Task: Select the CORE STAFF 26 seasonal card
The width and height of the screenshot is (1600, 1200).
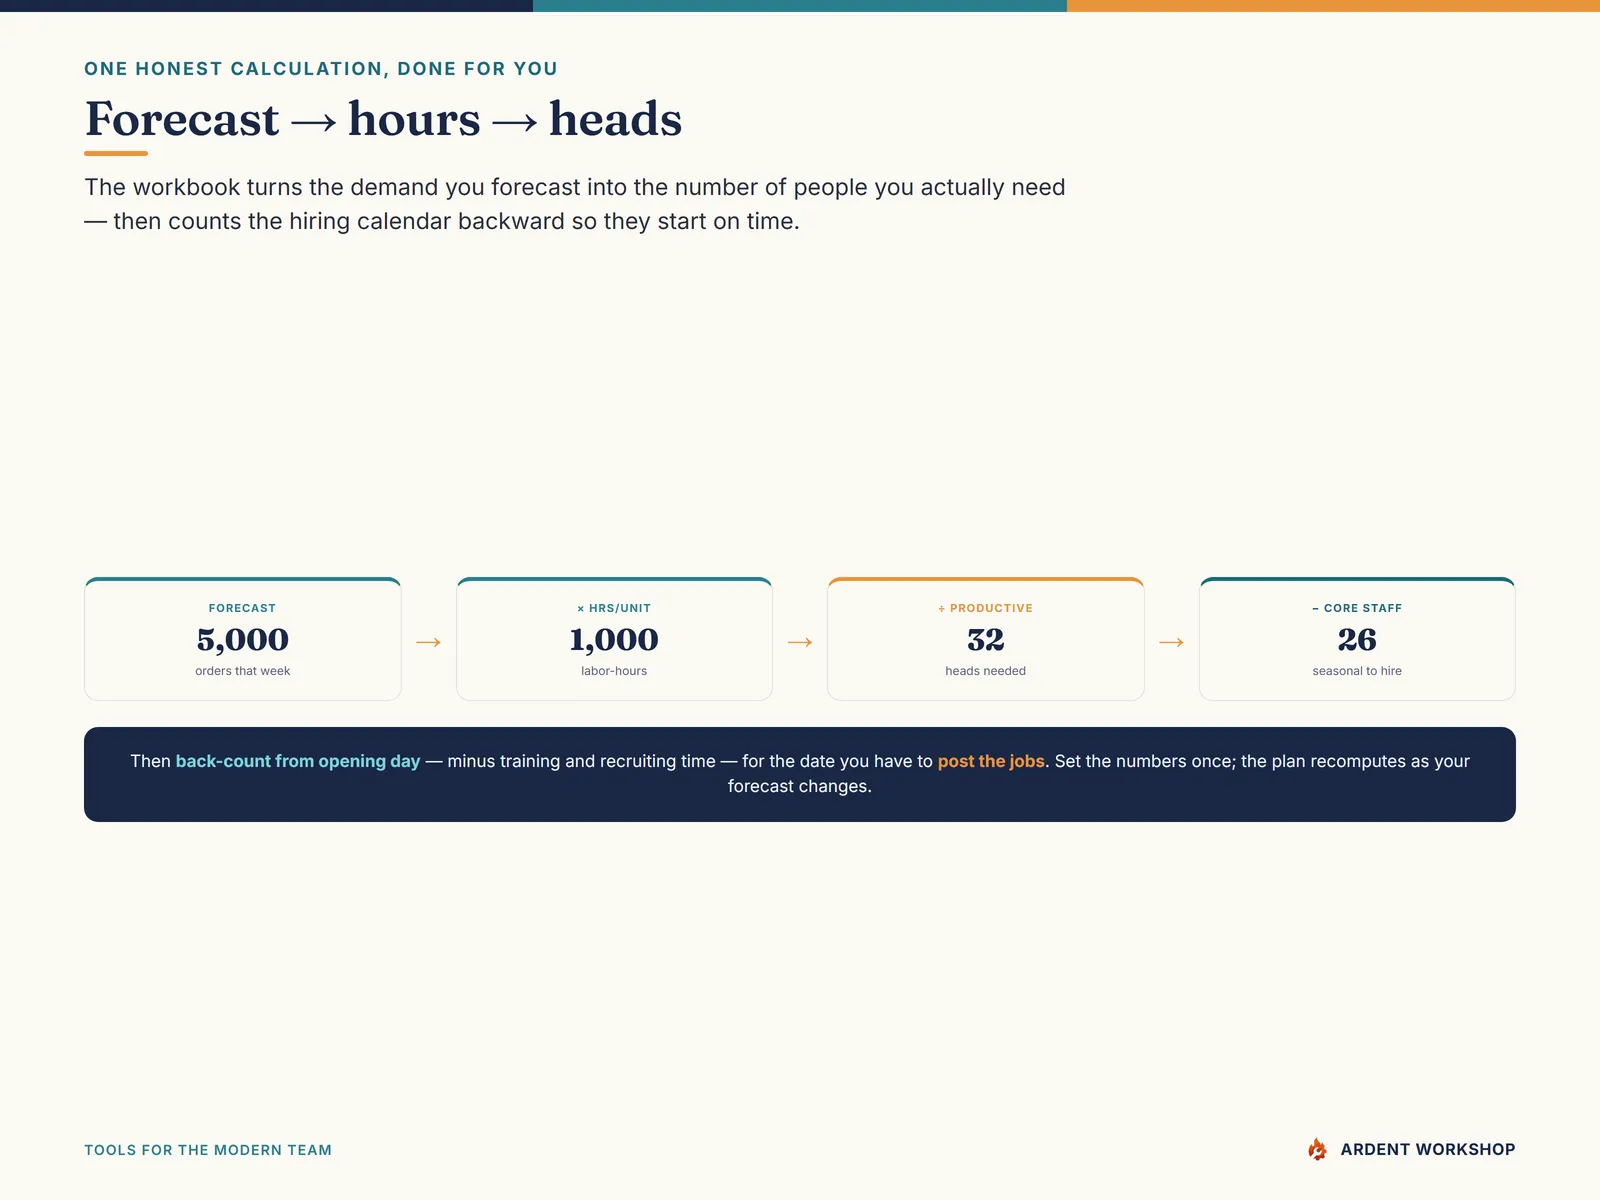Action: 1357,639
